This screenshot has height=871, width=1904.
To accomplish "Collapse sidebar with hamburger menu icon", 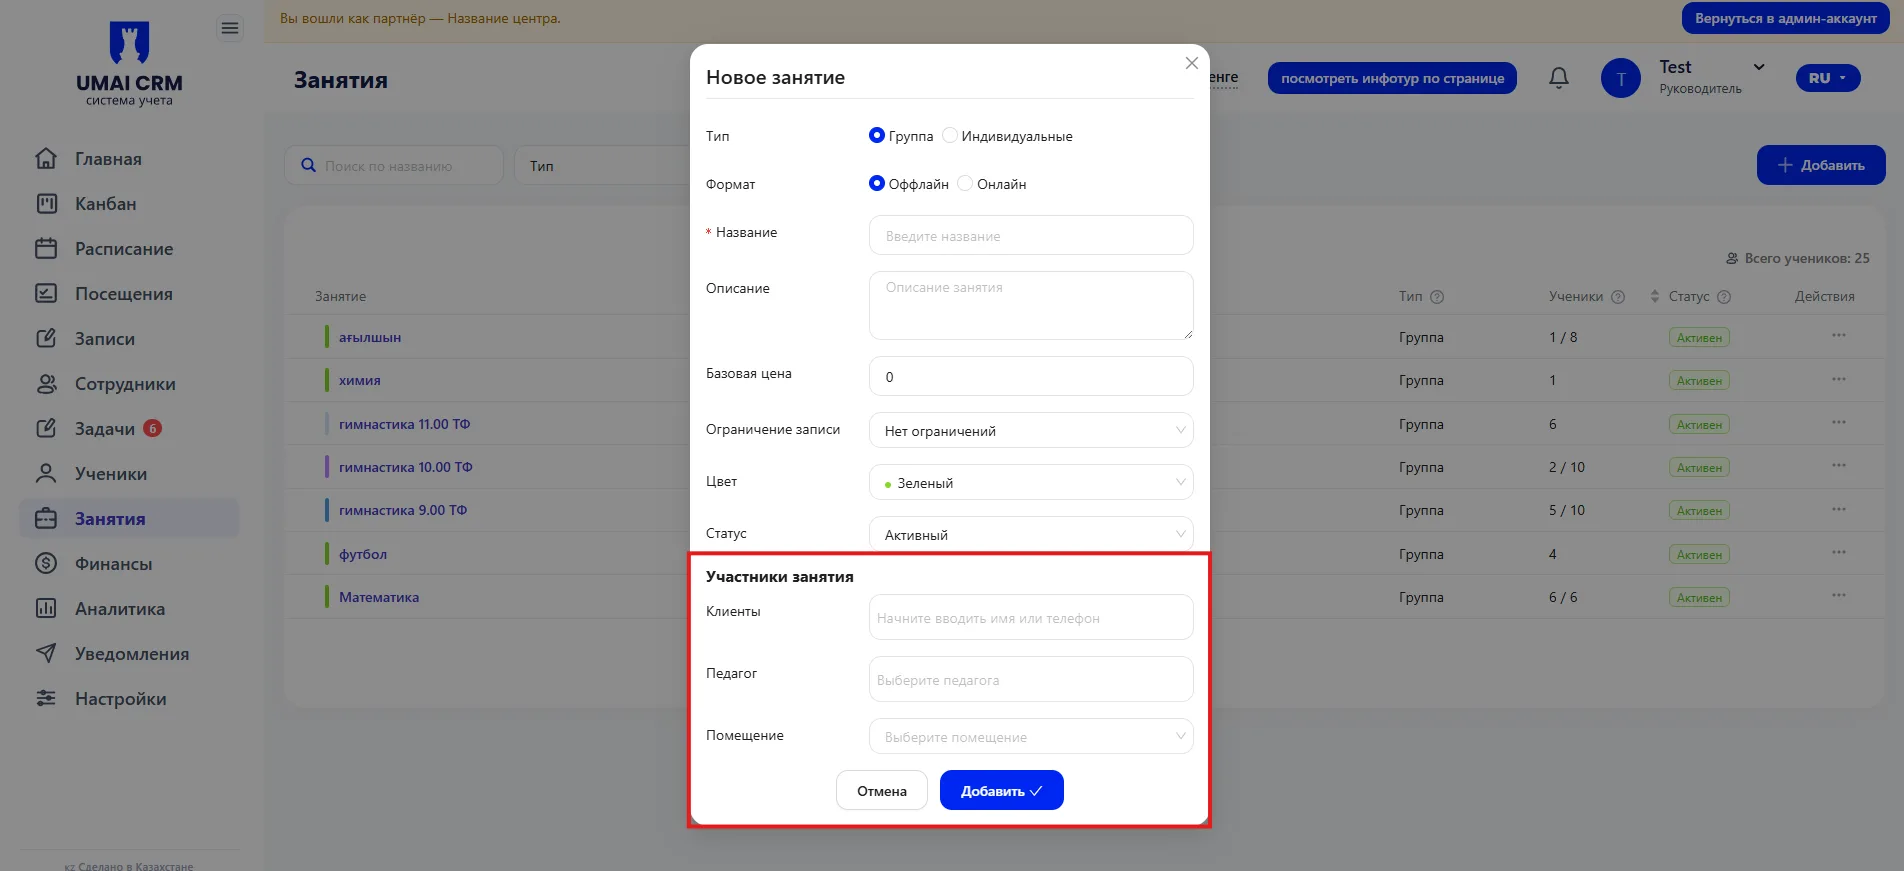I will (x=230, y=28).
